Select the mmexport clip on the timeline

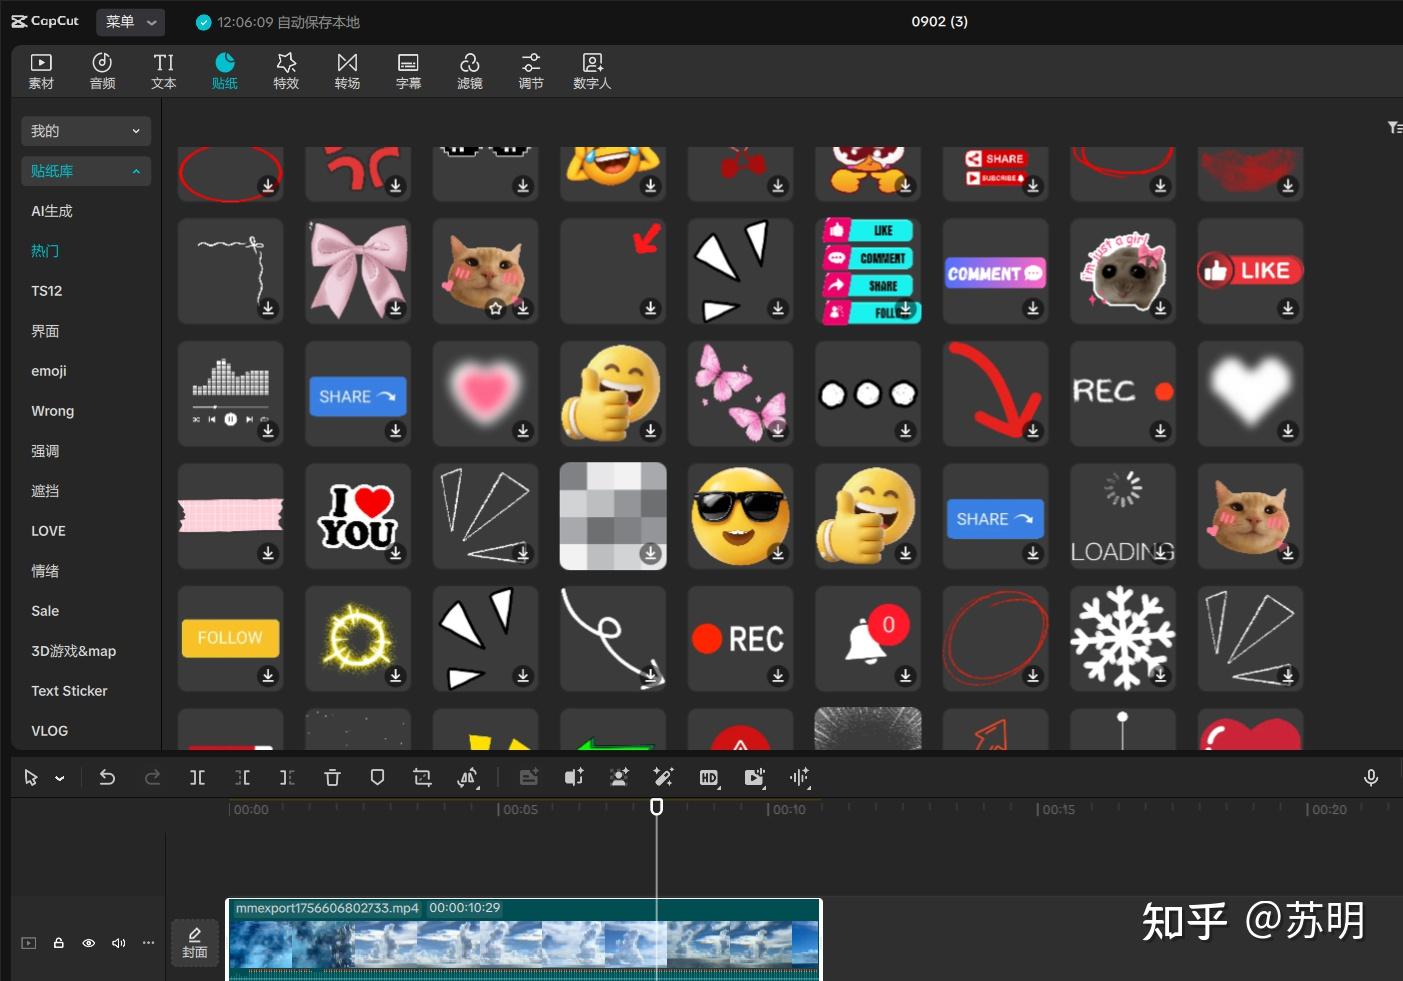point(520,941)
